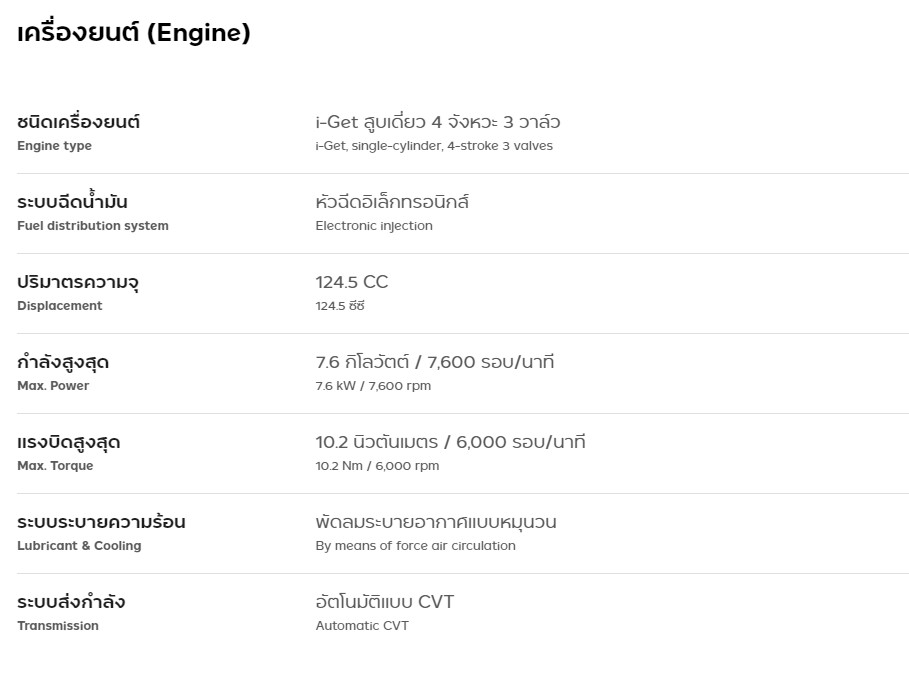Click the Thai 'แรงบิดสูงสุด' row title

click(69, 442)
